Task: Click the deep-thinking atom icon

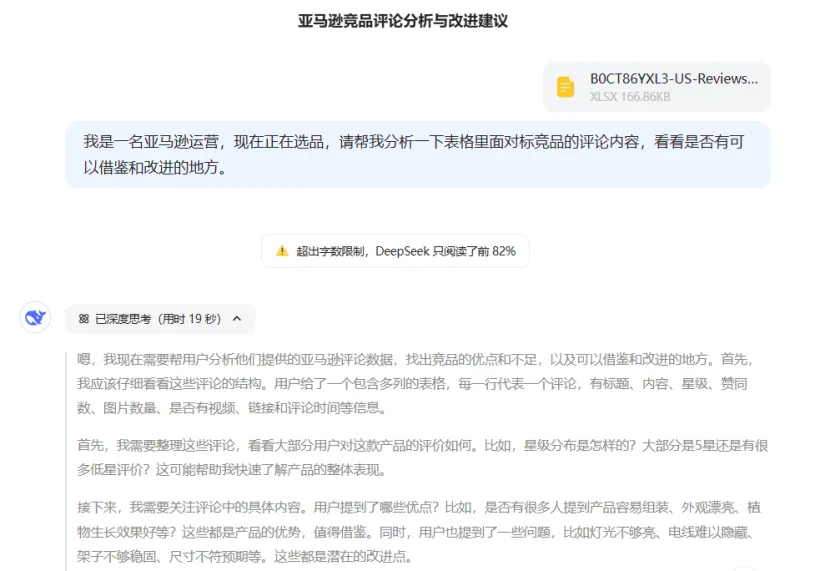Action: (84, 319)
